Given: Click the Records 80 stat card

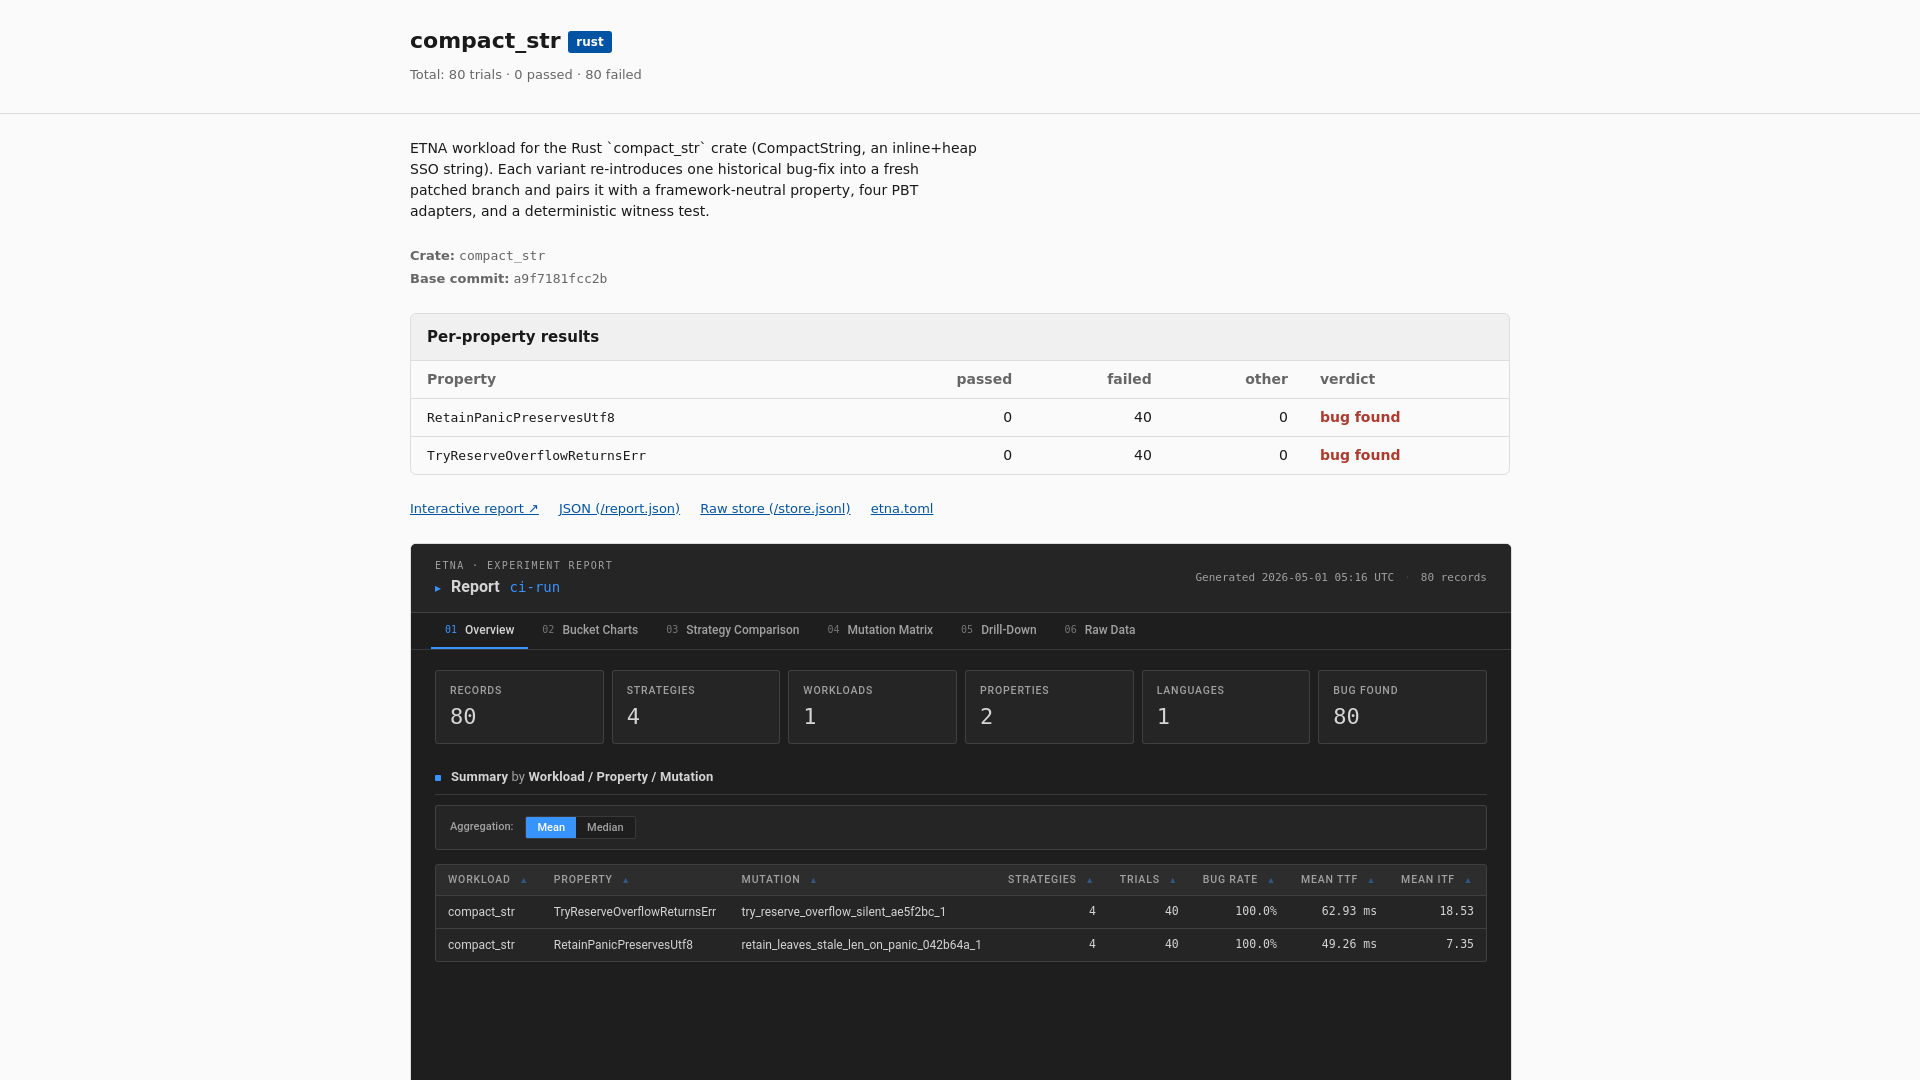Looking at the screenshot, I should [519, 707].
